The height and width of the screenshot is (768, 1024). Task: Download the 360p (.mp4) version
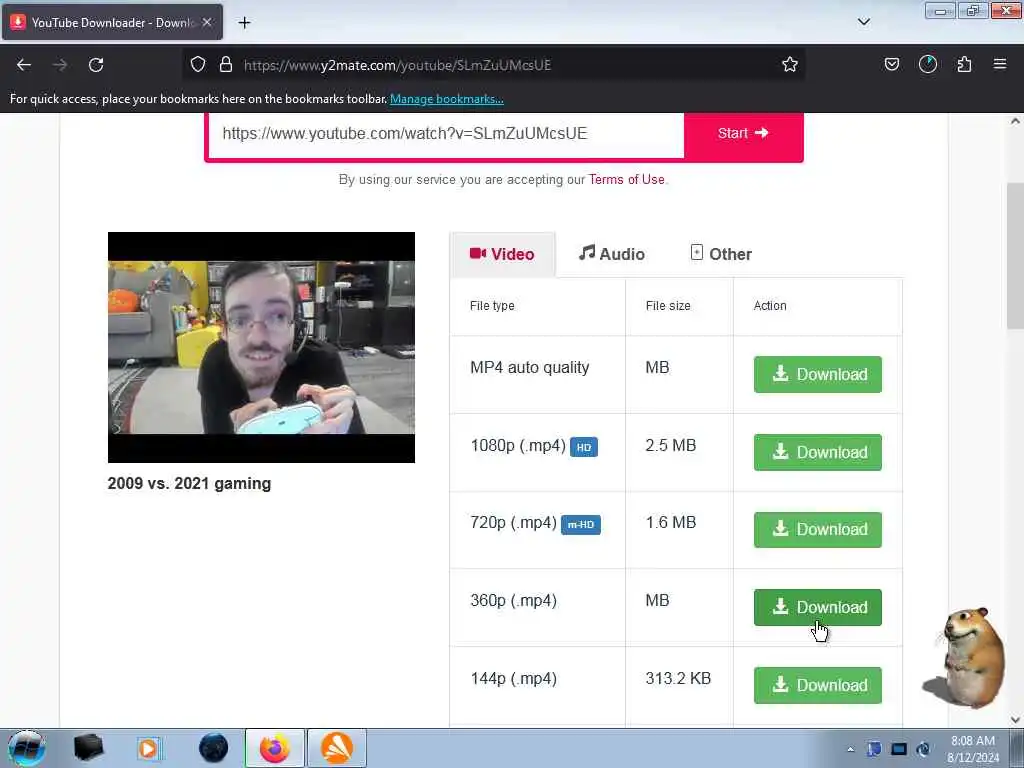pyautogui.click(x=818, y=607)
